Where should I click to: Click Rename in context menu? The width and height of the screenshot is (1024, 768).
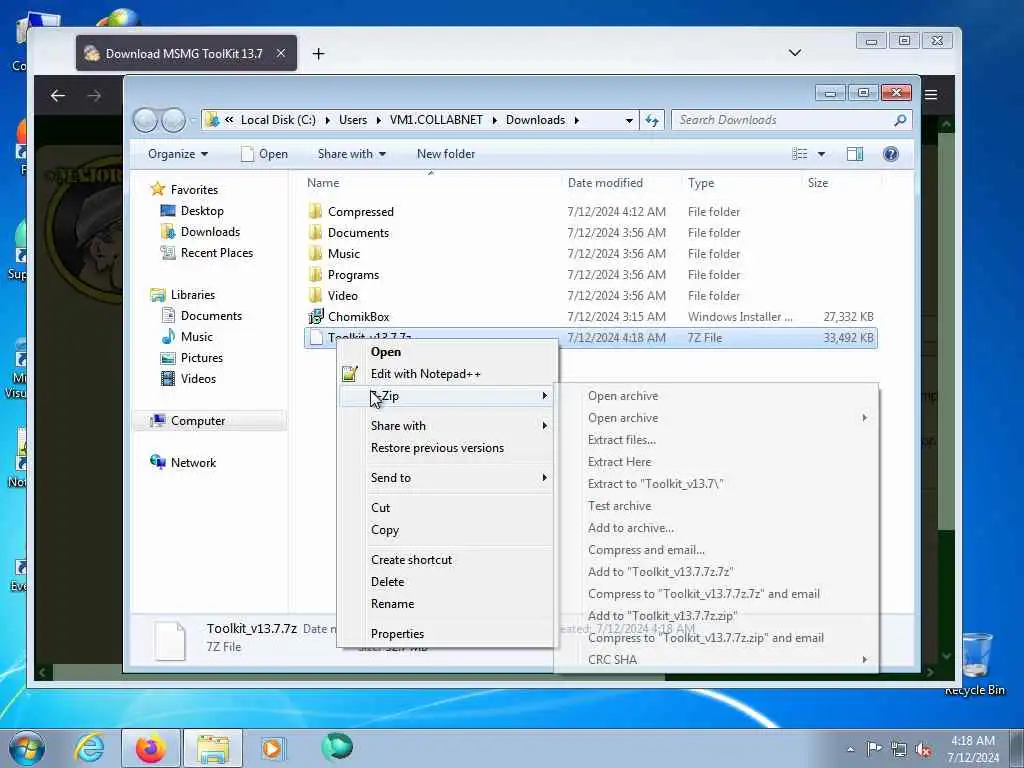392,604
